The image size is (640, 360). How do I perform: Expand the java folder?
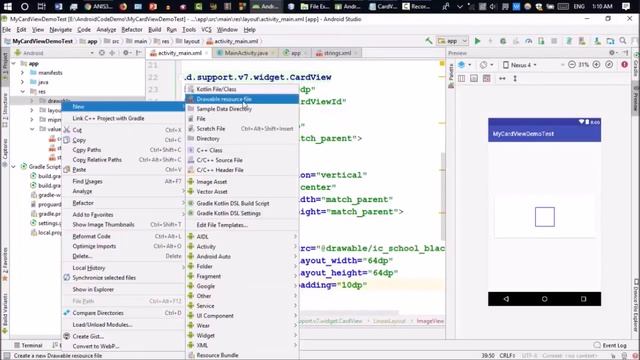22,82
